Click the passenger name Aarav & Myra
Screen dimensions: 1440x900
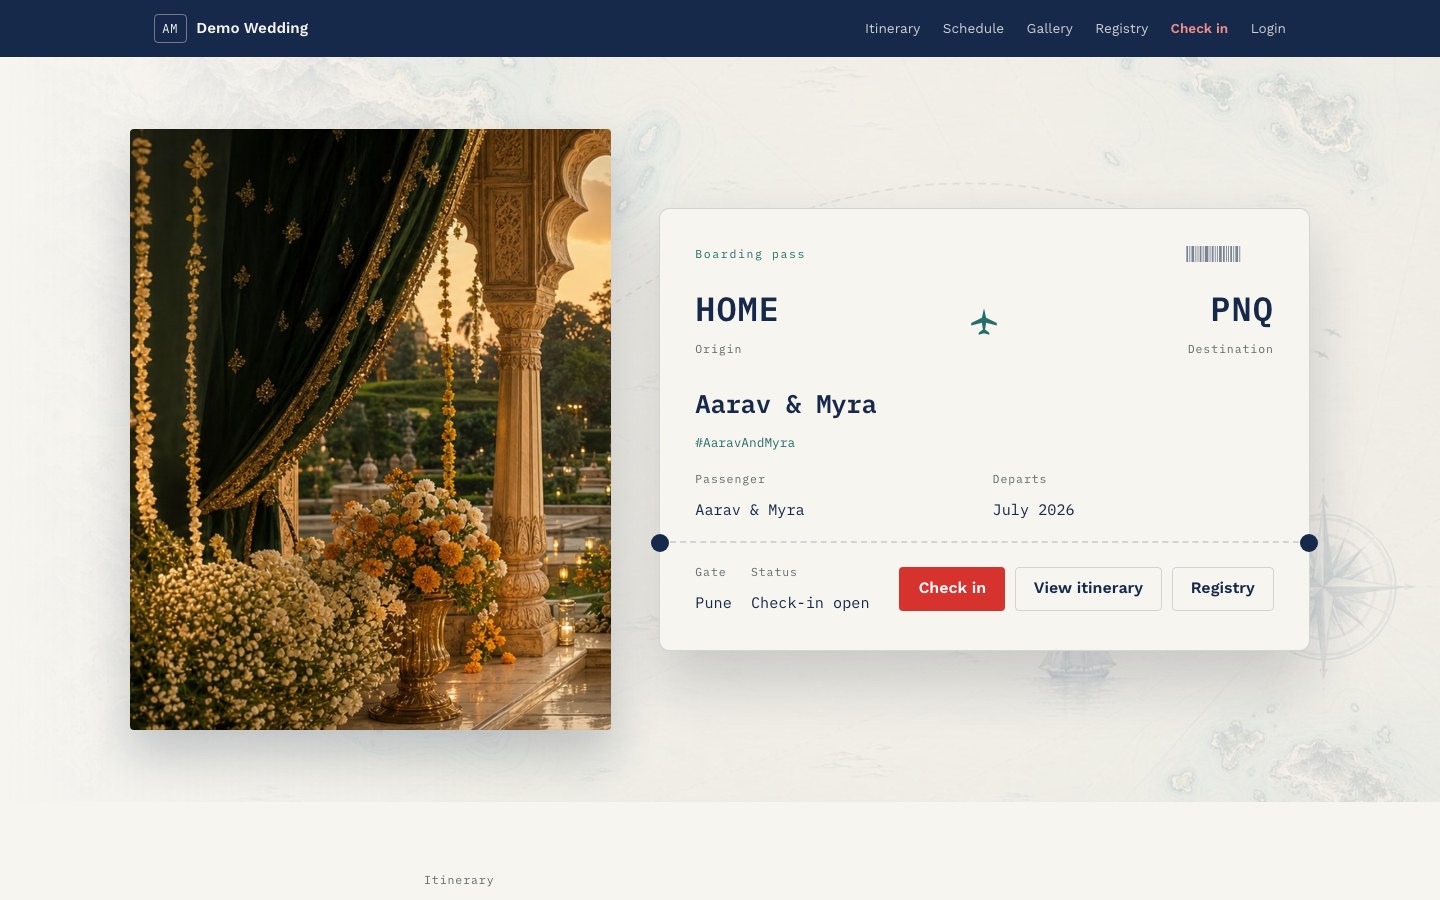tap(749, 510)
